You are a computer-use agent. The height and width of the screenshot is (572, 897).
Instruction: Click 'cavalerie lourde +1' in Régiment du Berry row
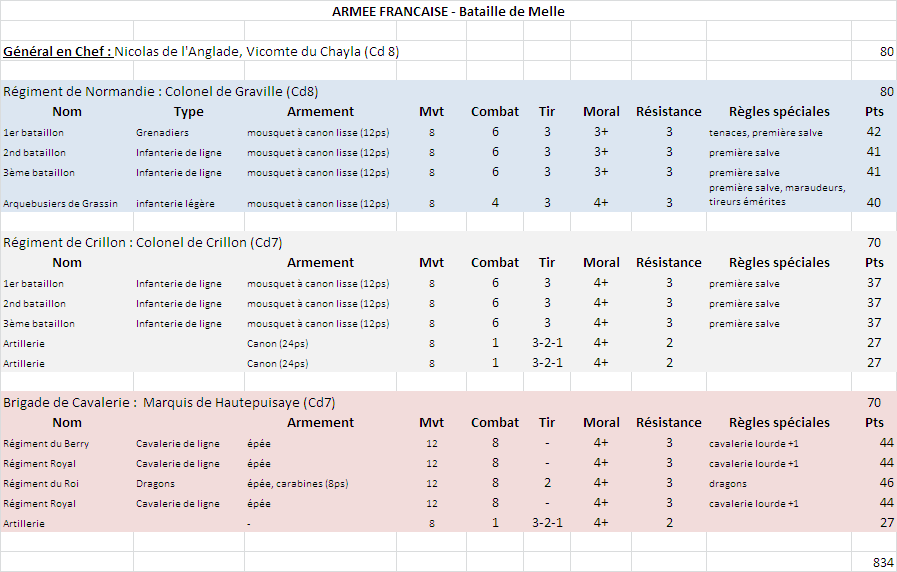pos(753,444)
